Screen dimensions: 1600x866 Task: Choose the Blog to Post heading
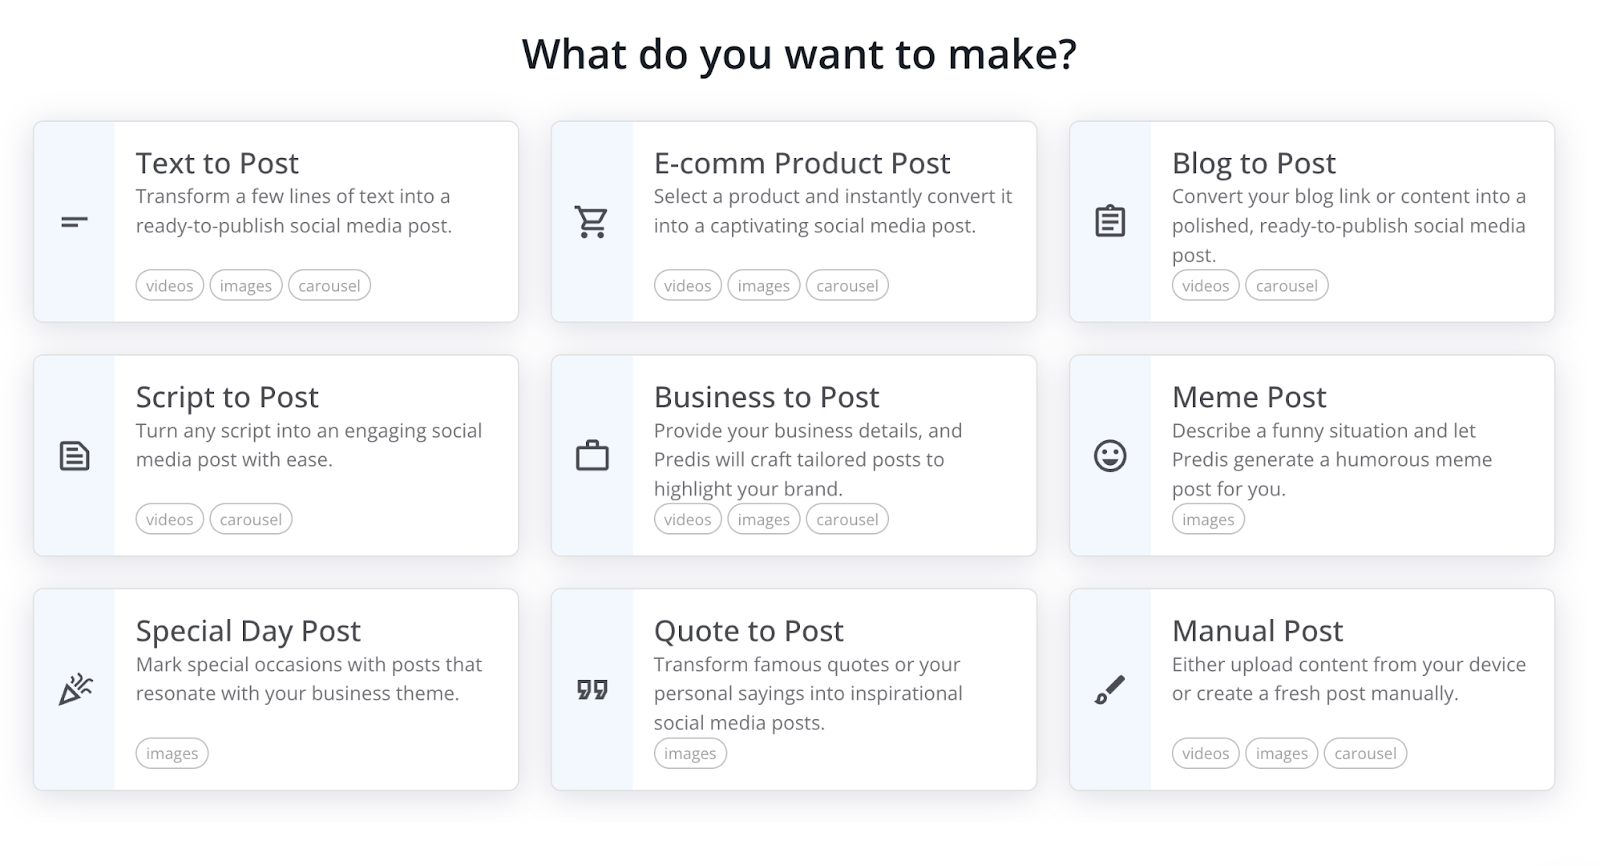coord(1254,163)
